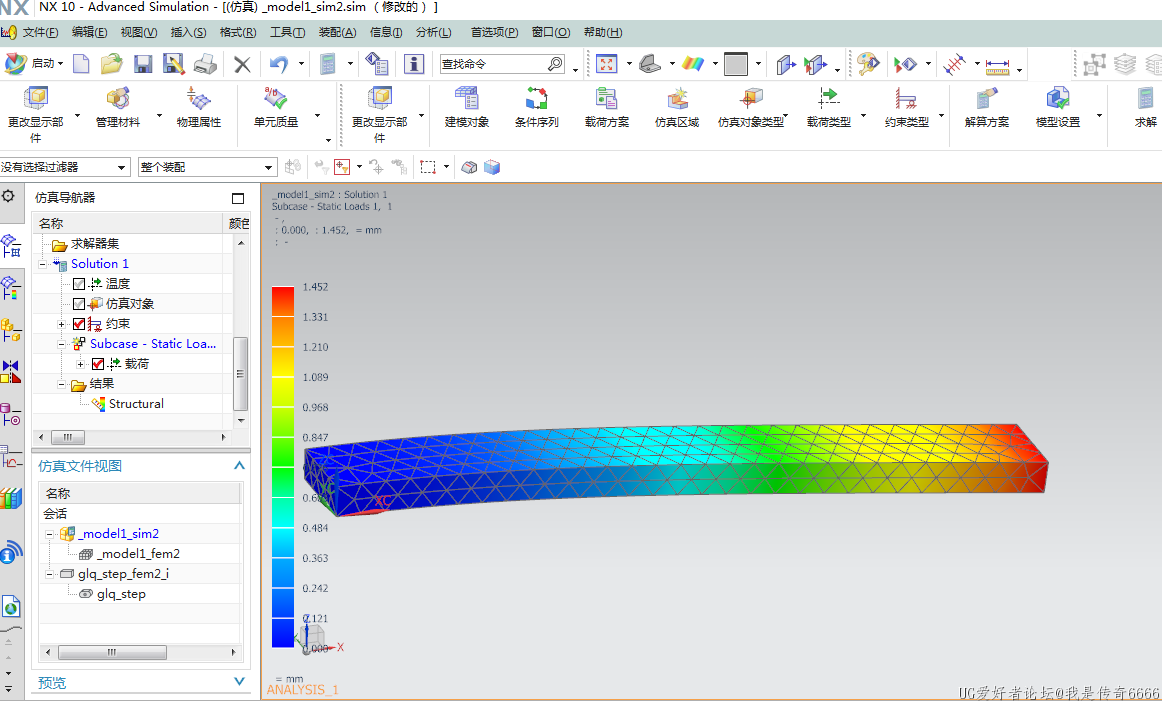
Task: Open the 视图(V) menu
Action: [139, 33]
